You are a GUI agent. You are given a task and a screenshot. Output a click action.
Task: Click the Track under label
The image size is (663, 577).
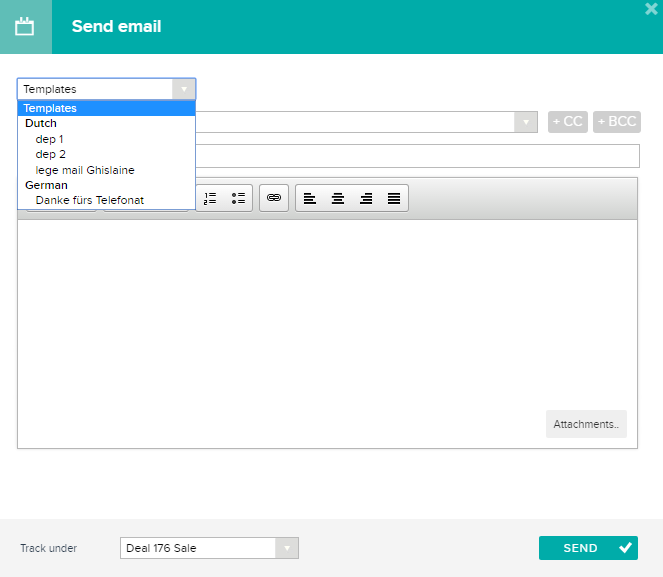(x=49, y=548)
